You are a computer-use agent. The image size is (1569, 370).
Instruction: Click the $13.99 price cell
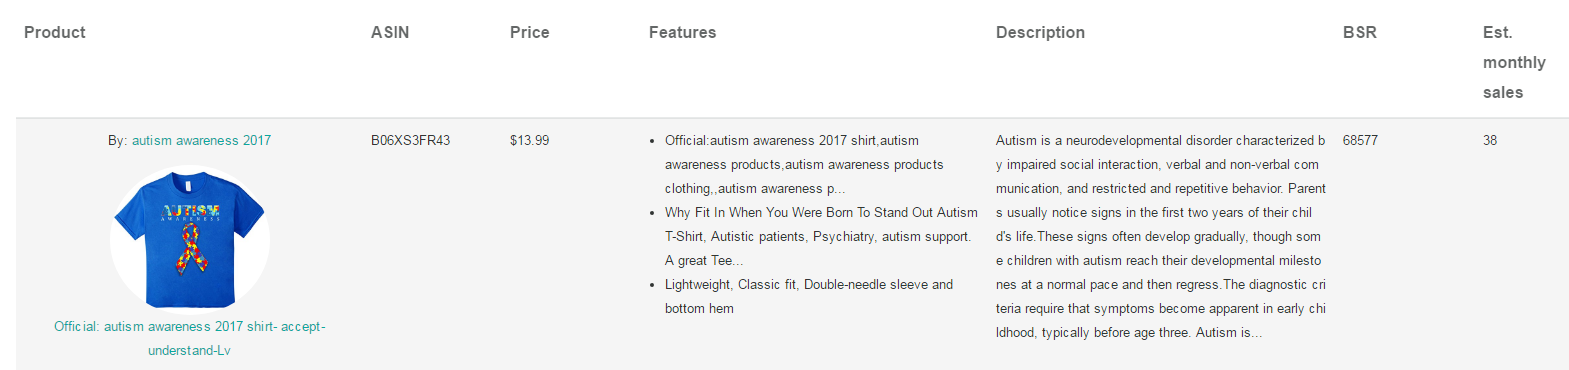[530, 141]
